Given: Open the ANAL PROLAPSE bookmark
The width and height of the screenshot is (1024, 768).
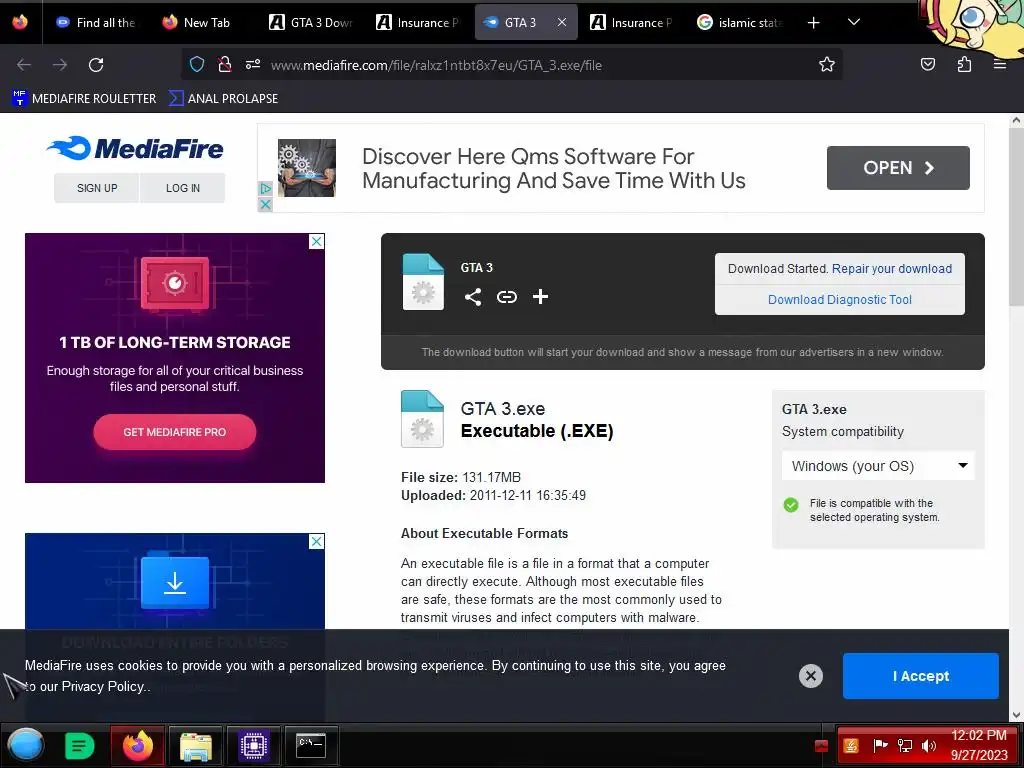Looking at the screenshot, I should [x=223, y=99].
